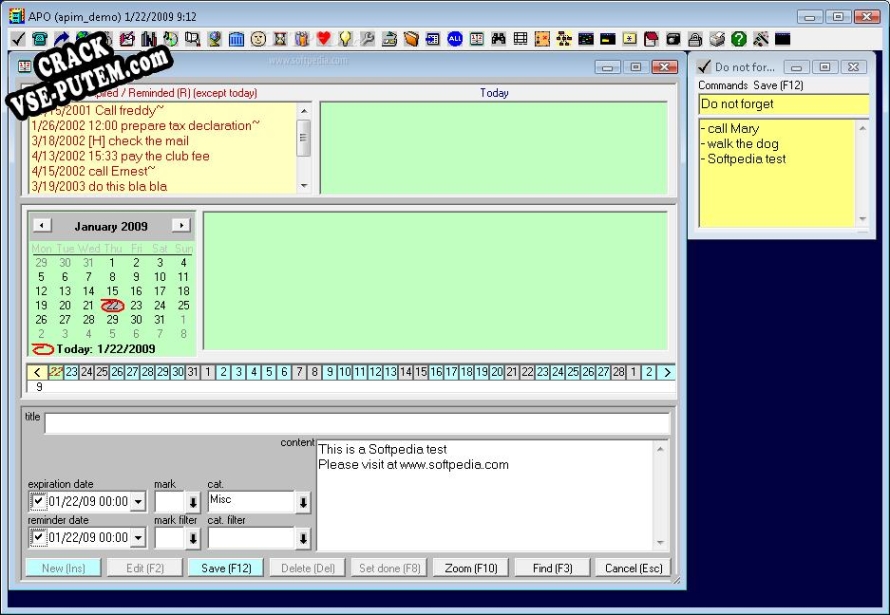Click the Find (F3) button
The image size is (890, 615).
(x=552, y=568)
